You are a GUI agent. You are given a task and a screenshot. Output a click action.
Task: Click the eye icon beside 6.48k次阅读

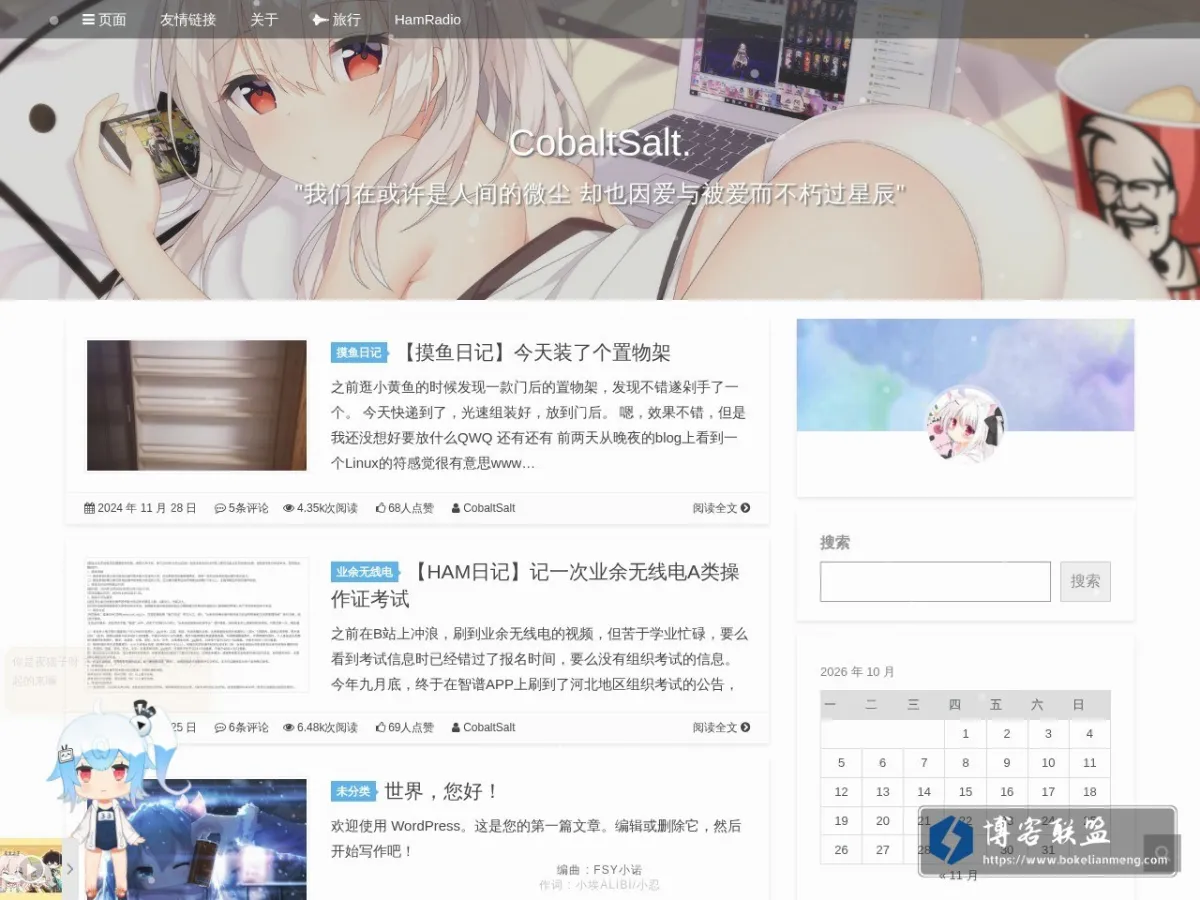point(289,727)
